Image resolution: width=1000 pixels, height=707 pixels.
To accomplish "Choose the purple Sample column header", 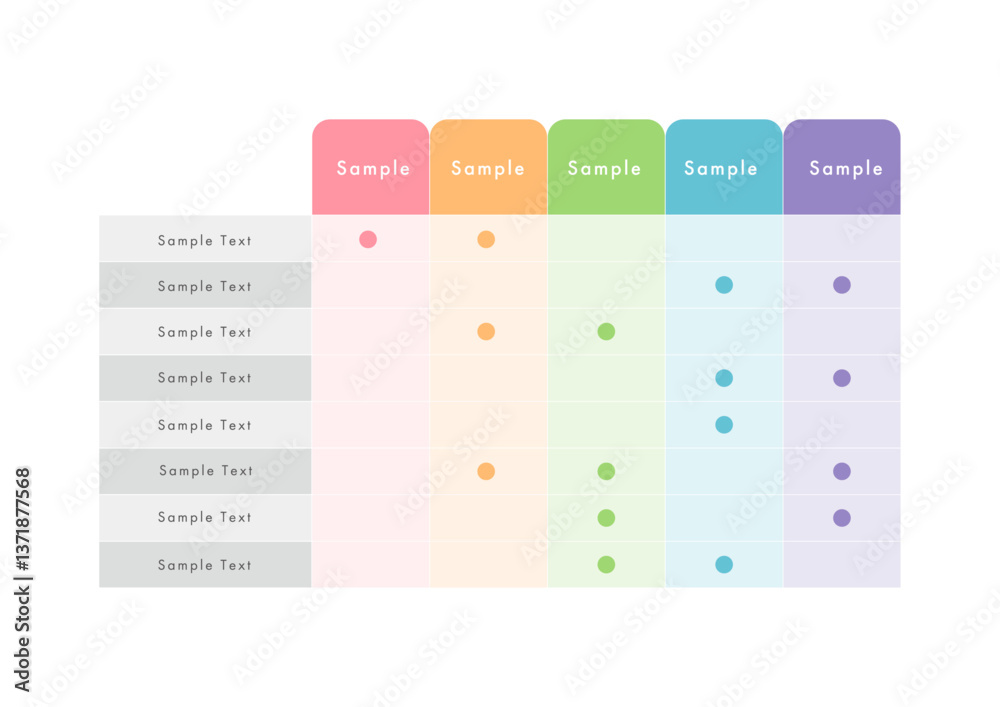I will tap(842, 167).
